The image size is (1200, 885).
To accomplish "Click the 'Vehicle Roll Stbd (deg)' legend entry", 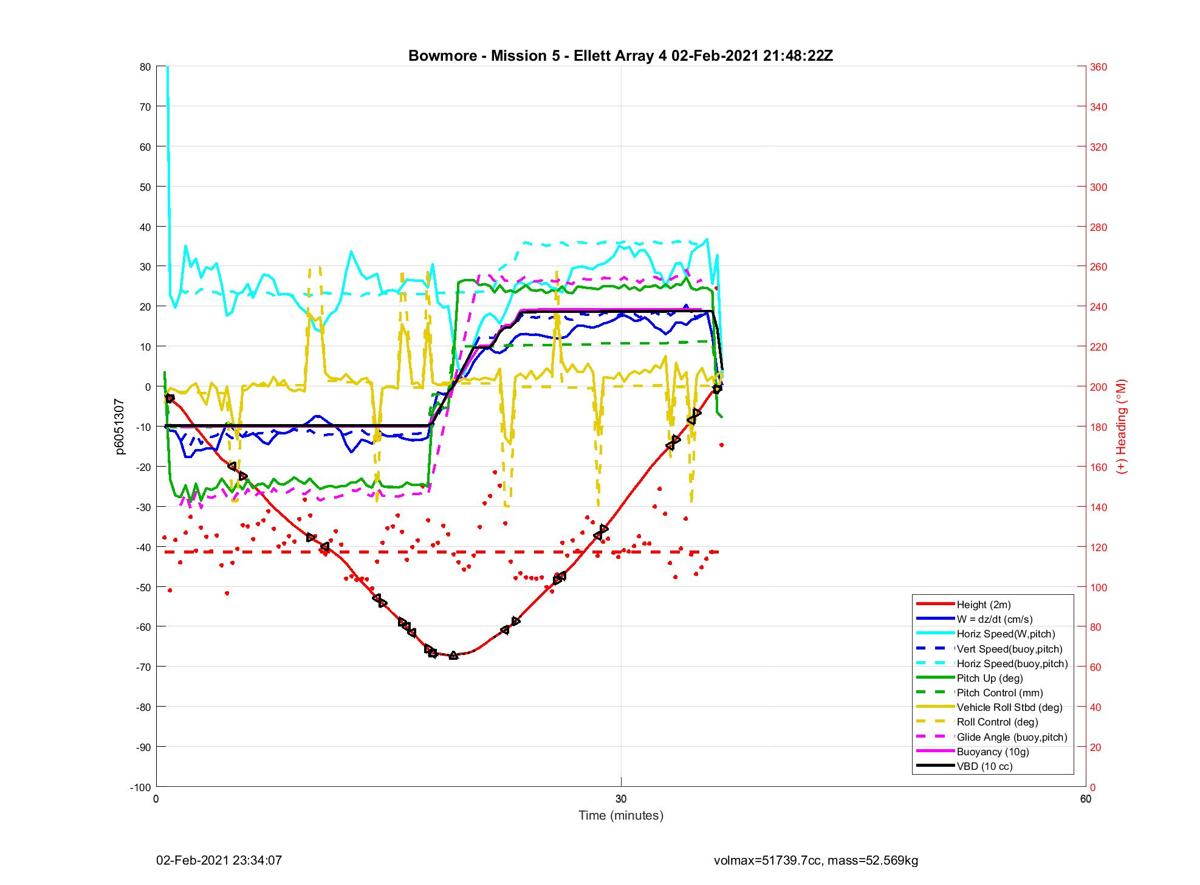I will click(1009, 707).
